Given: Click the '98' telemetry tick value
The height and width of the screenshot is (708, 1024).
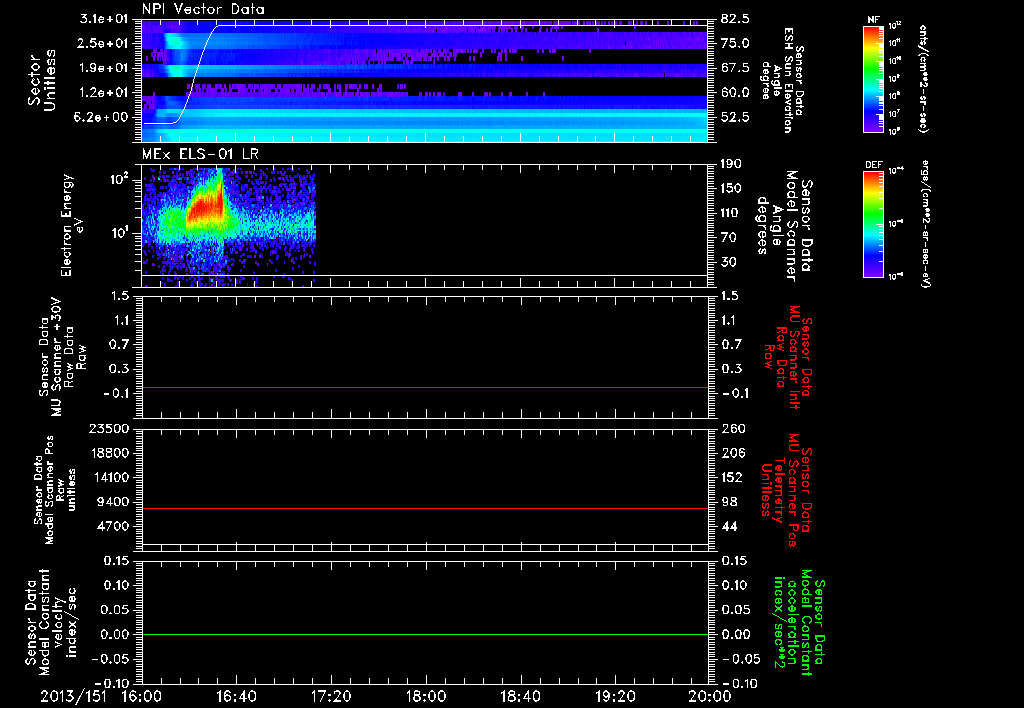Looking at the screenshot, I should tap(728, 502).
